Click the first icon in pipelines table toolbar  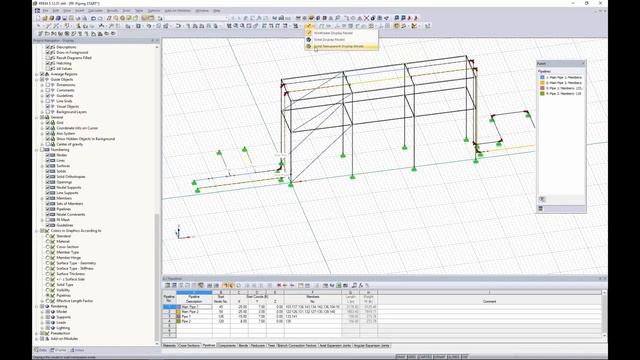pyautogui.click(x=167, y=285)
